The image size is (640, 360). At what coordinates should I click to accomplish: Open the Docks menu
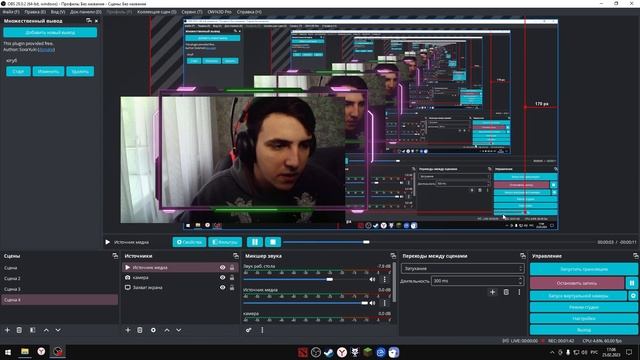coord(85,12)
